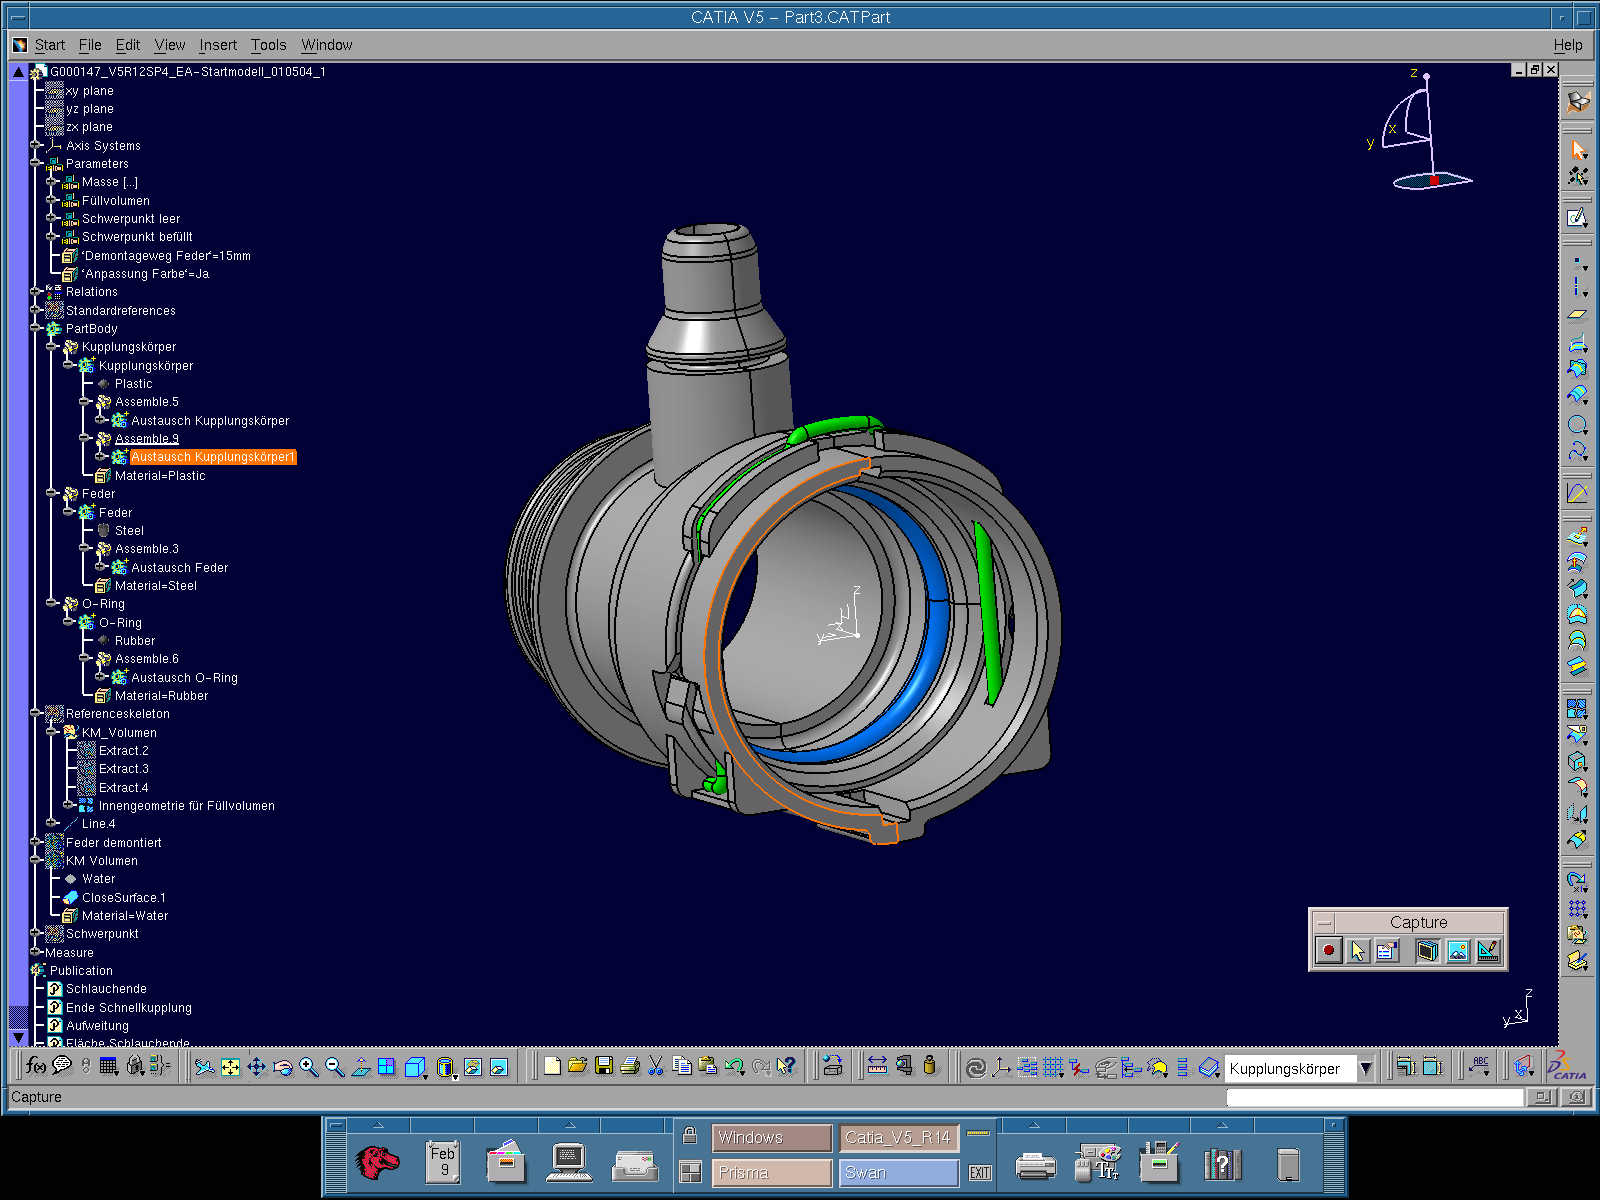
Task: Collapse the Parameters tree node
Action: click(36, 163)
